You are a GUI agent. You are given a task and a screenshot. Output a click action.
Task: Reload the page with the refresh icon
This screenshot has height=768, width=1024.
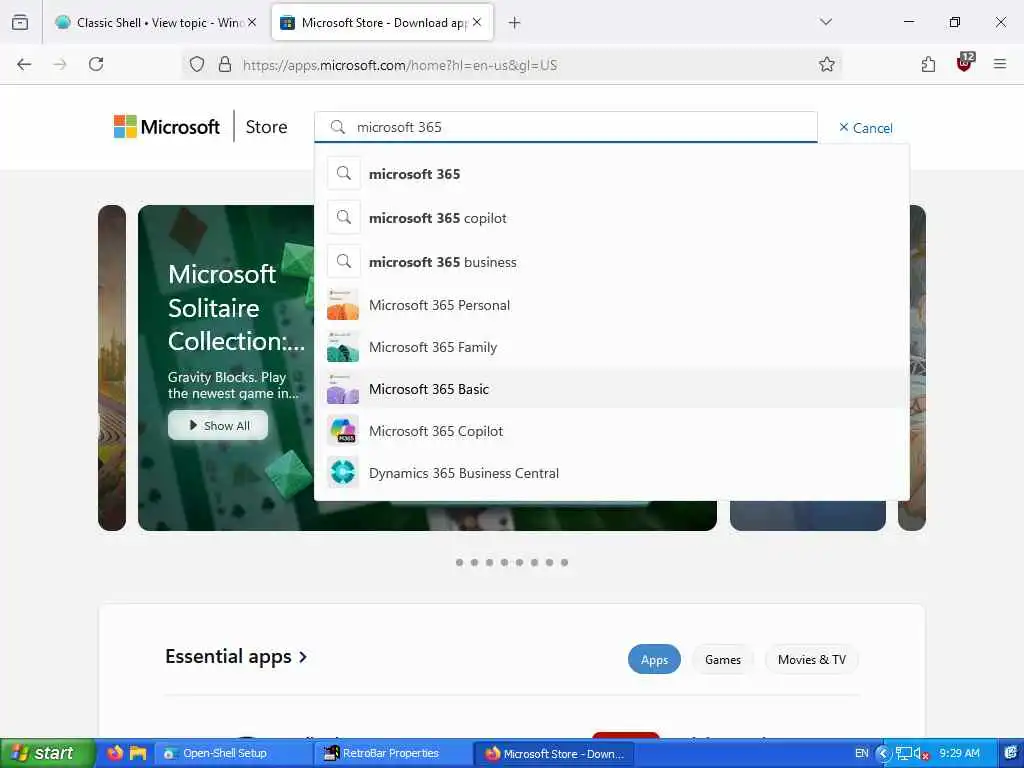click(x=96, y=64)
